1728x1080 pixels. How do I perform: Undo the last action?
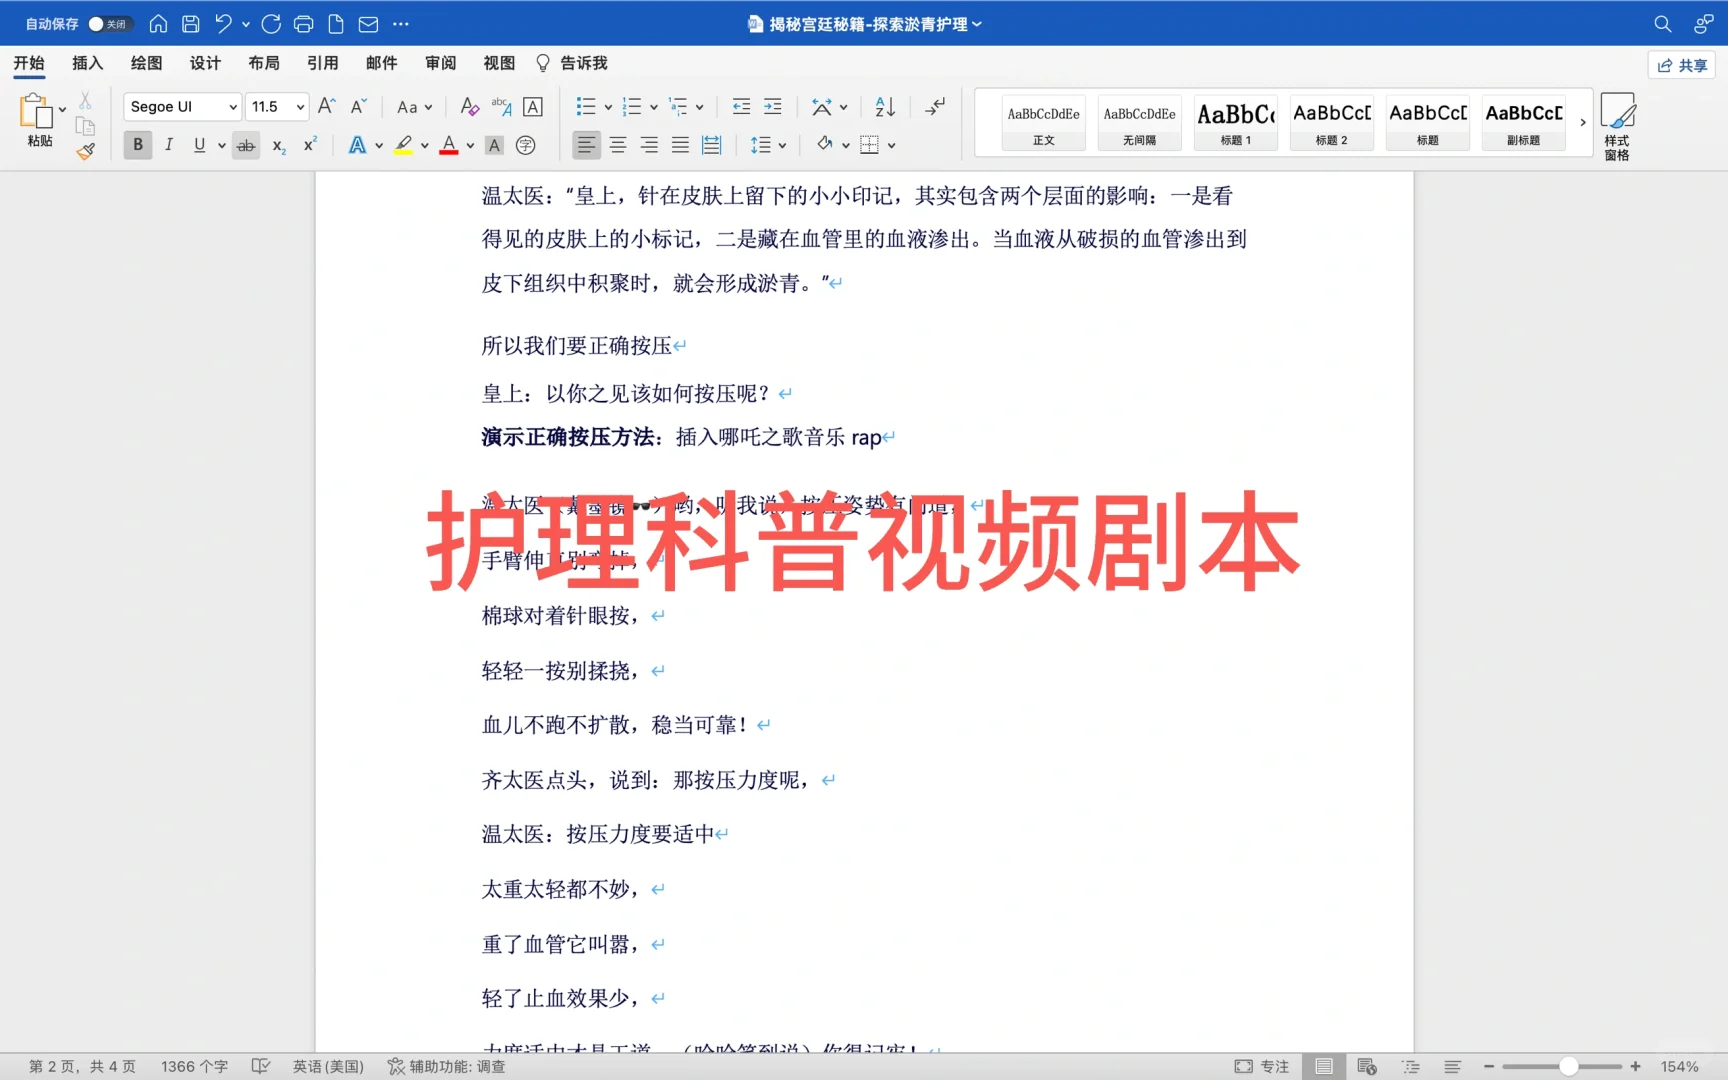pos(222,23)
